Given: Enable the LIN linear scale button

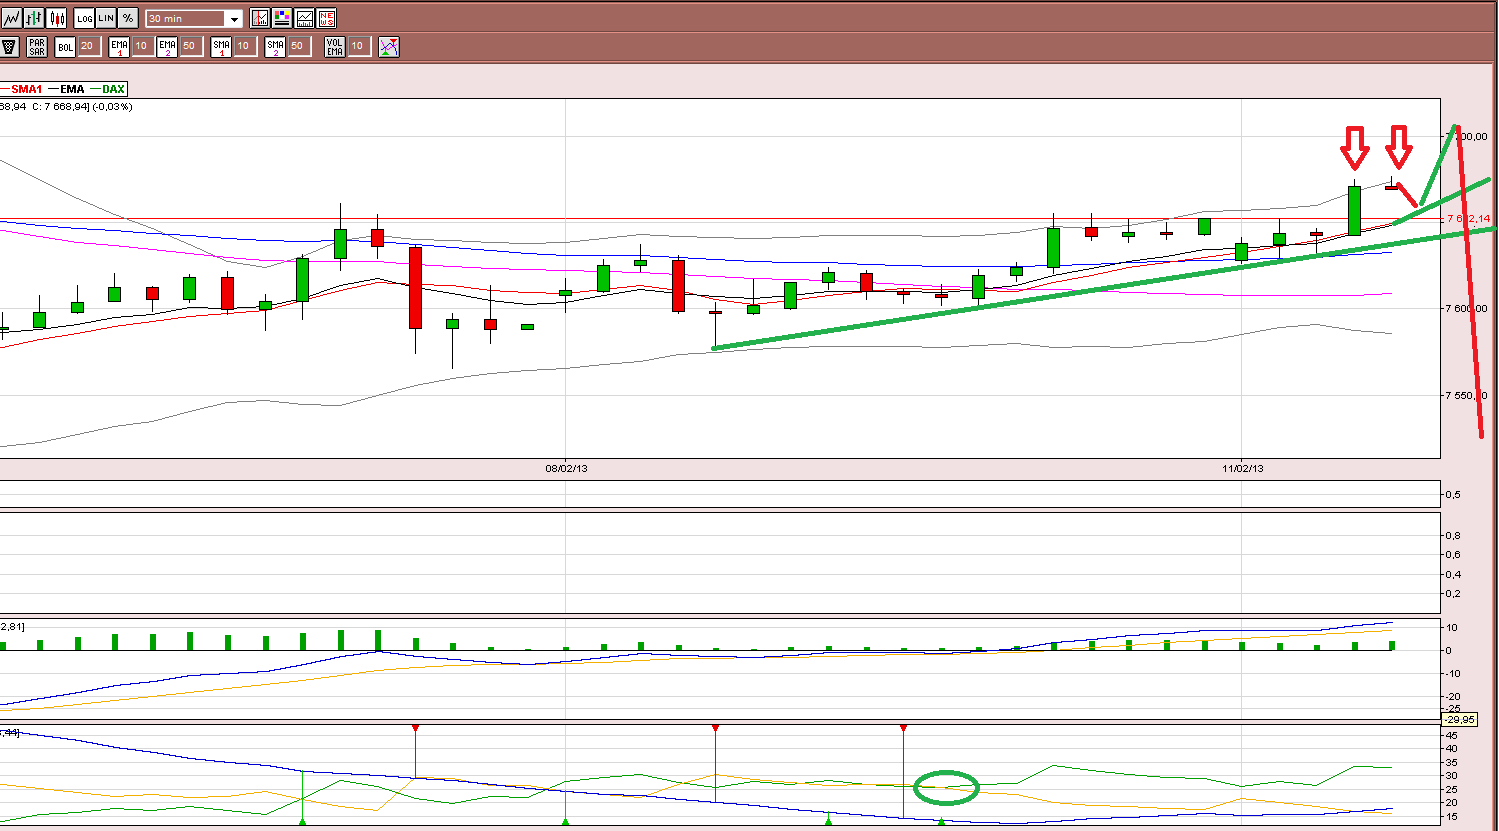Looking at the screenshot, I should pos(106,18).
